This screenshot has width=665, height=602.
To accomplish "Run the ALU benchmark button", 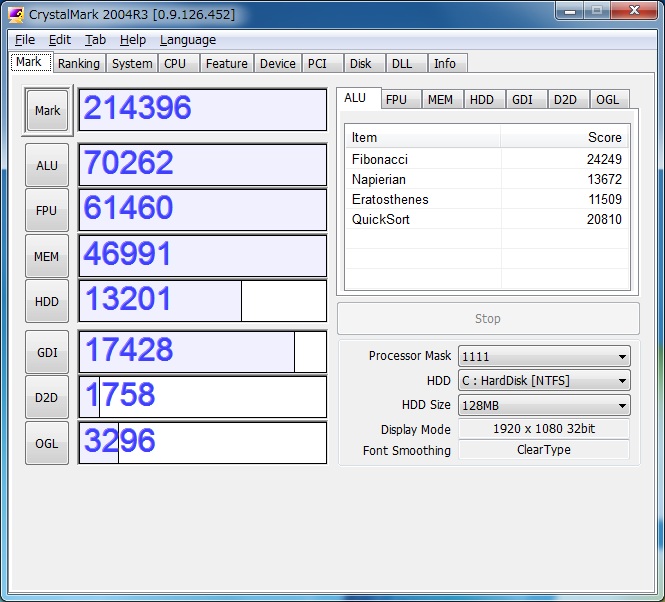I will (47, 165).
